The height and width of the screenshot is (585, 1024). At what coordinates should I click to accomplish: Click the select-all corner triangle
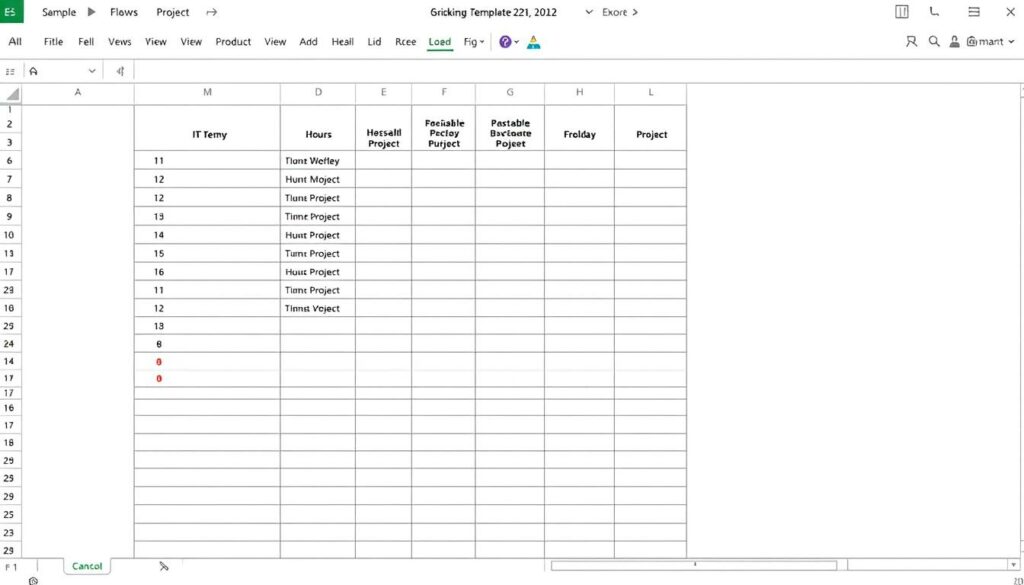coord(12,93)
